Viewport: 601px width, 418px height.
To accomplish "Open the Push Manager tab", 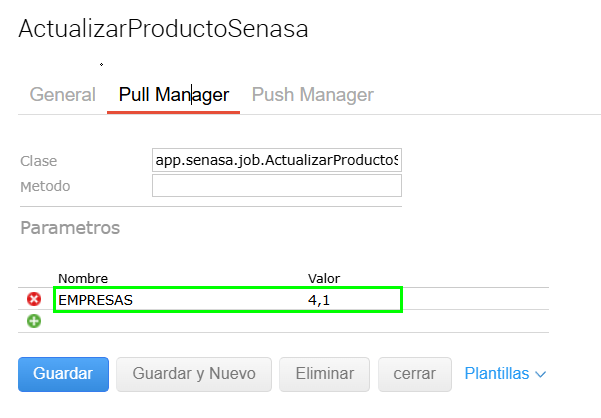I will coord(313,95).
